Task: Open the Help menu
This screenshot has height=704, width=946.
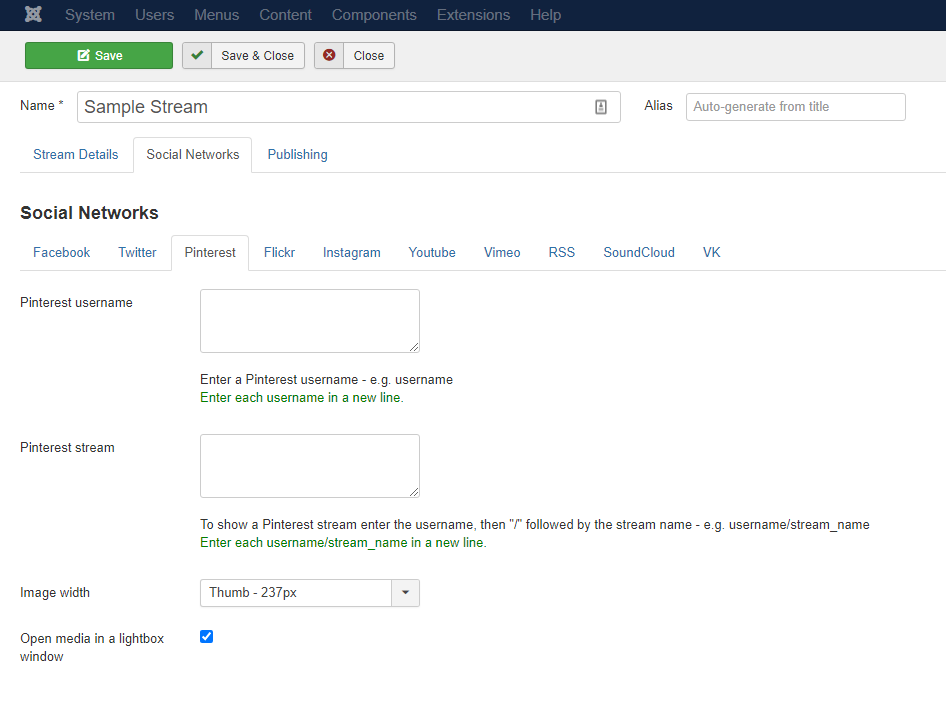Action: 545,15
